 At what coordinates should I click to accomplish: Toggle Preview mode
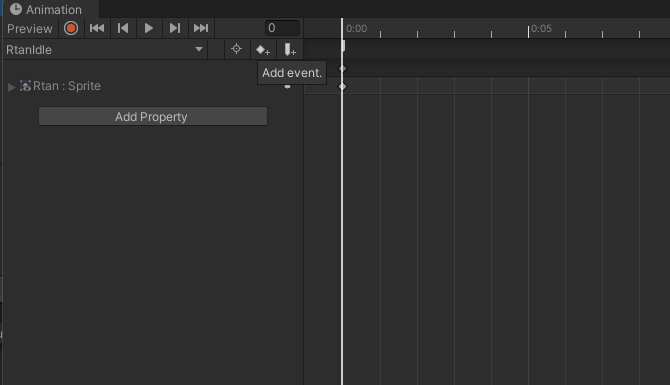pos(29,29)
